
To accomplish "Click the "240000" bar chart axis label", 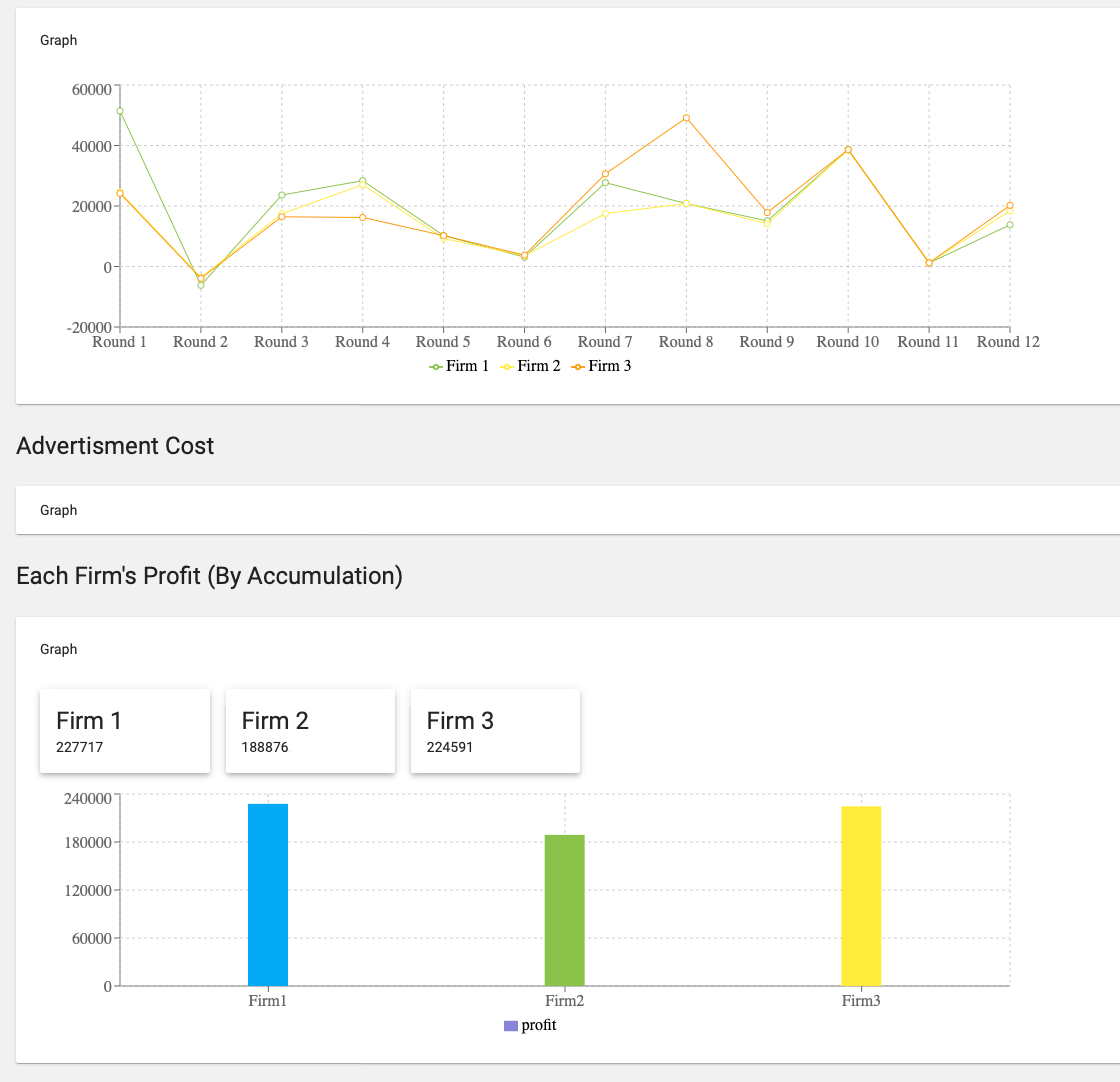I will 88,798.
